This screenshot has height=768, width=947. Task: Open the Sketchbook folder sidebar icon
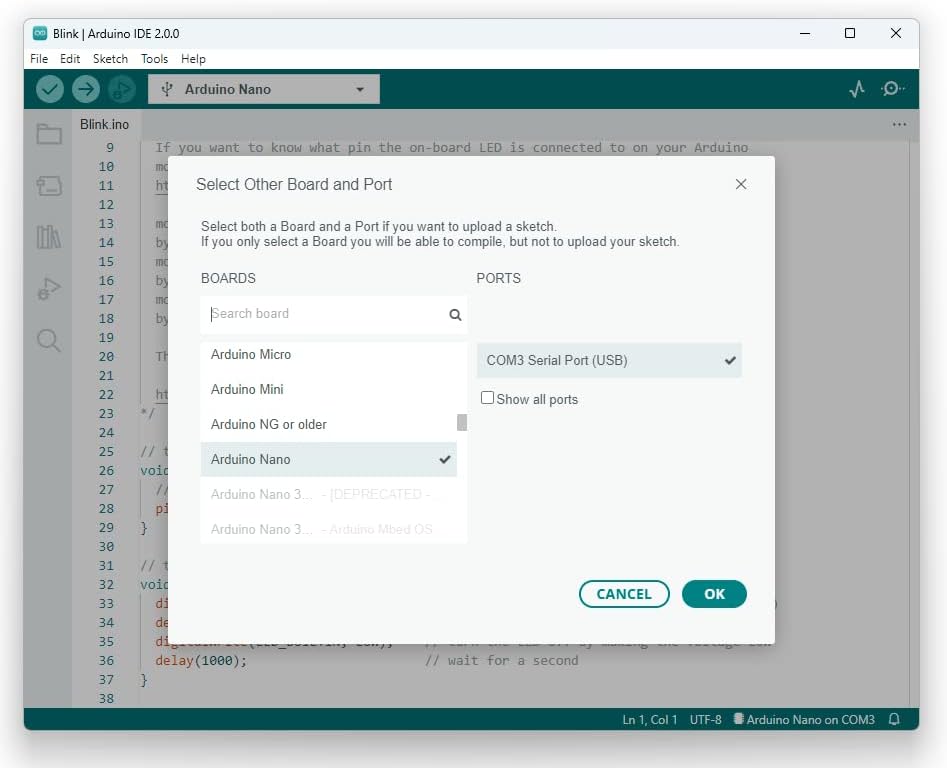pyautogui.click(x=49, y=133)
